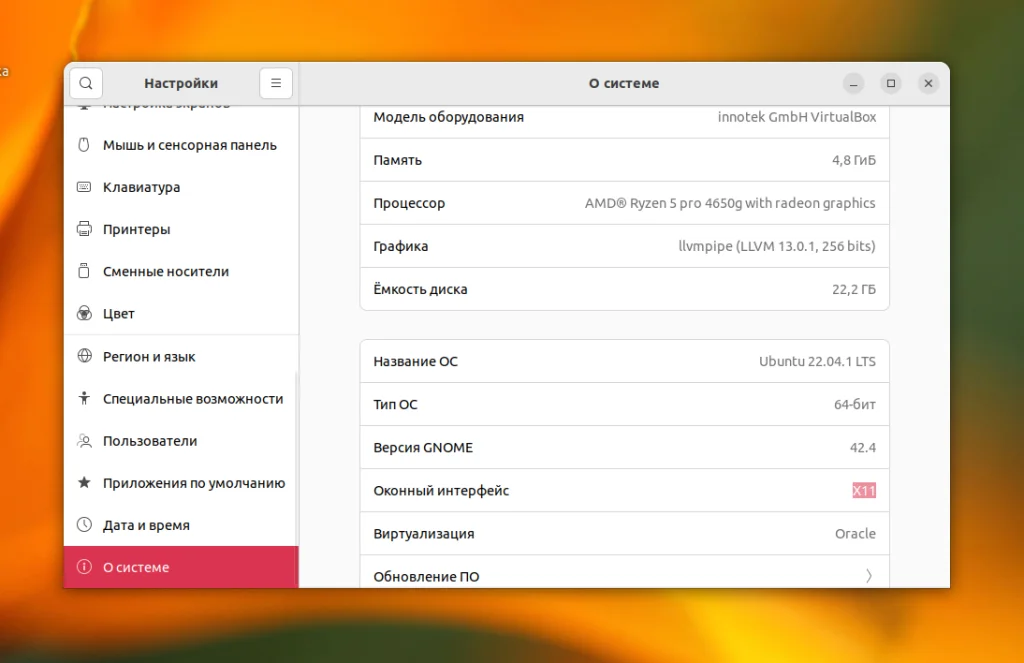
Task: Click the info icon next to О системе
Action: (83, 567)
